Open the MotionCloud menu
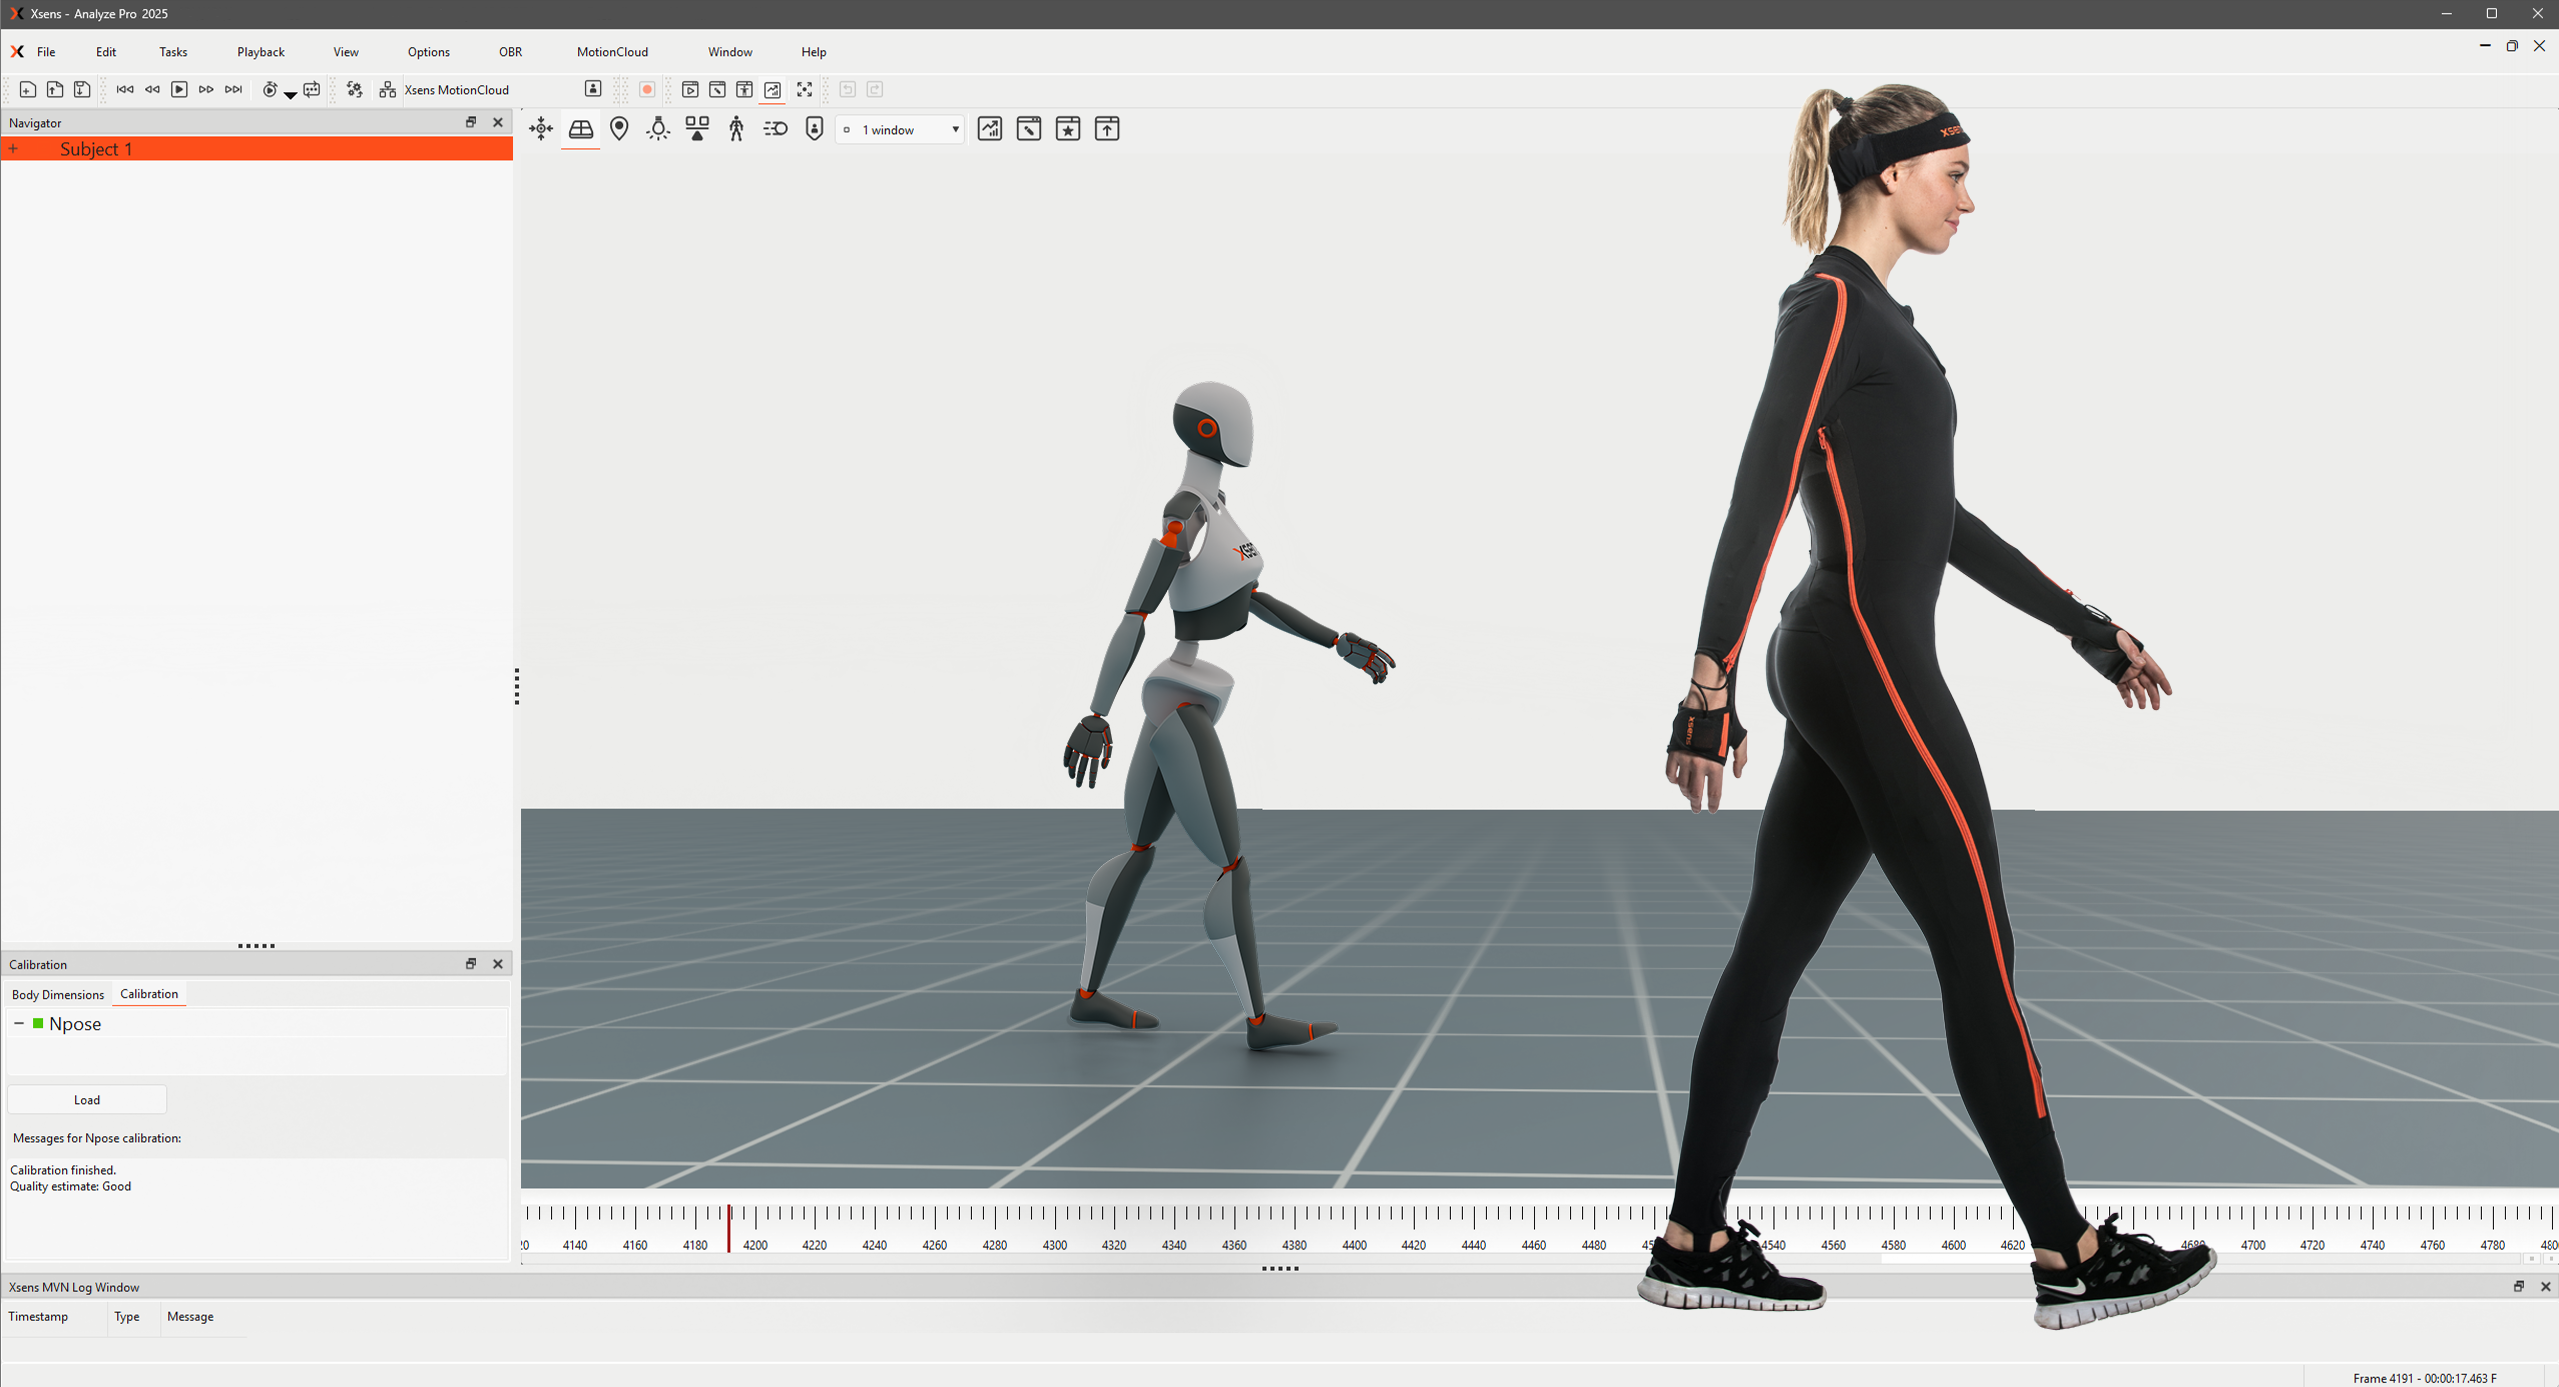 coord(612,52)
